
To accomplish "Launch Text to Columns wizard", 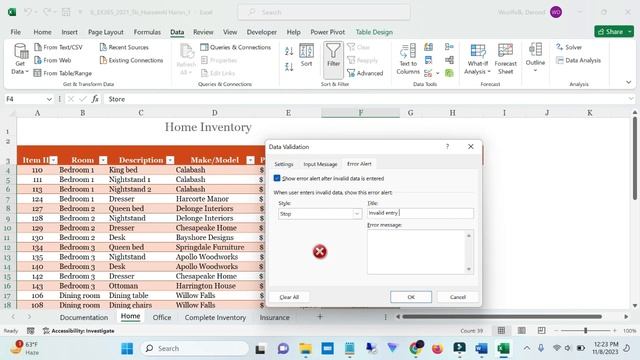I will point(408,59).
